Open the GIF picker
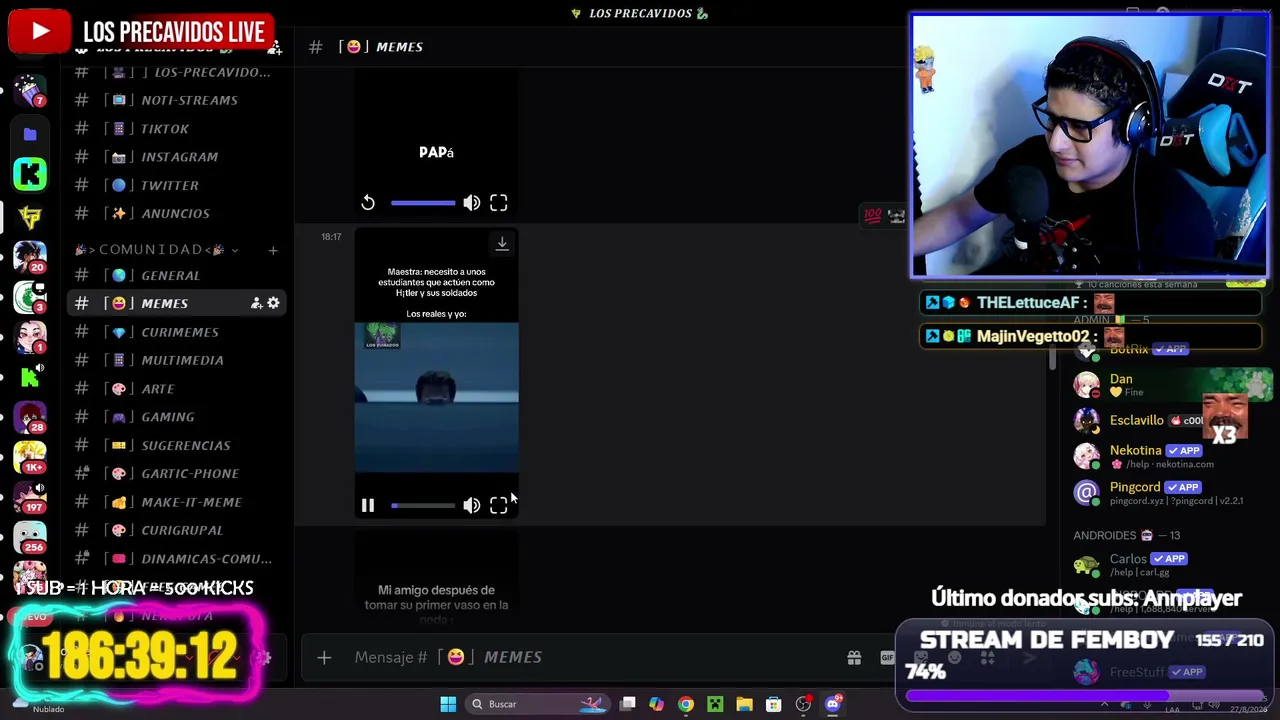This screenshot has height=720, width=1280. (x=887, y=657)
